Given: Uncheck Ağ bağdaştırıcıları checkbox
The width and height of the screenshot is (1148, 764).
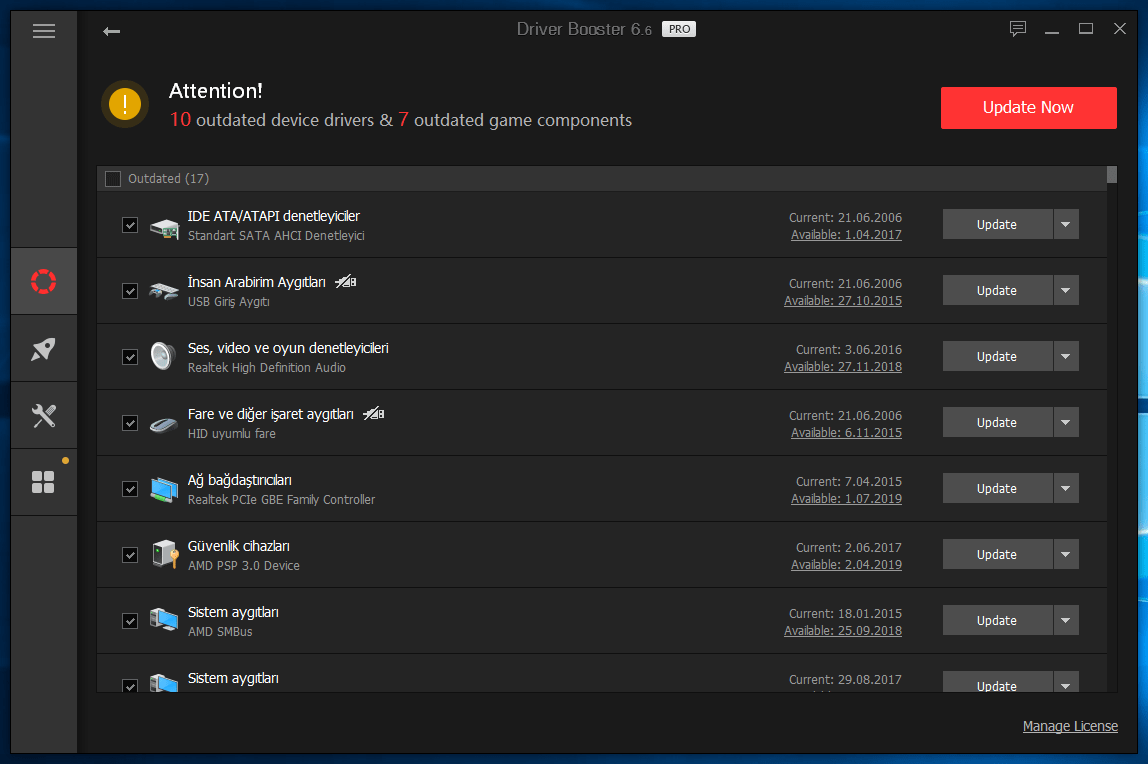Looking at the screenshot, I should pyautogui.click(x=130, y=488).
